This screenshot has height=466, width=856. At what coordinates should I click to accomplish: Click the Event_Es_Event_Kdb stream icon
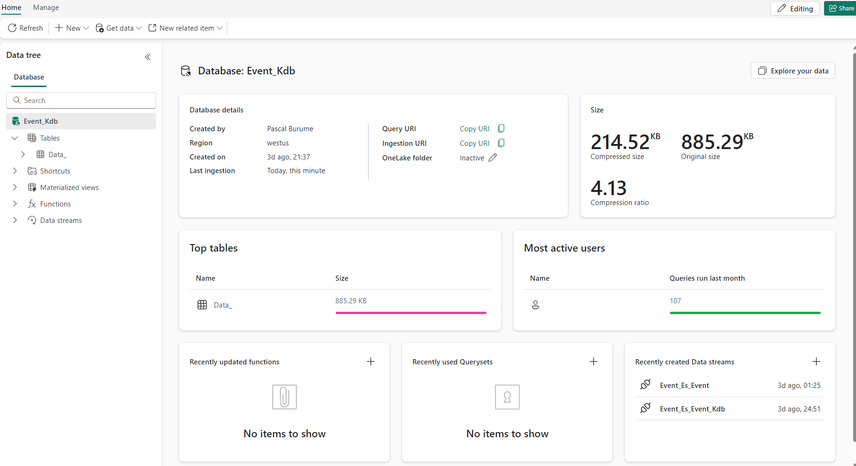[645, 408]
